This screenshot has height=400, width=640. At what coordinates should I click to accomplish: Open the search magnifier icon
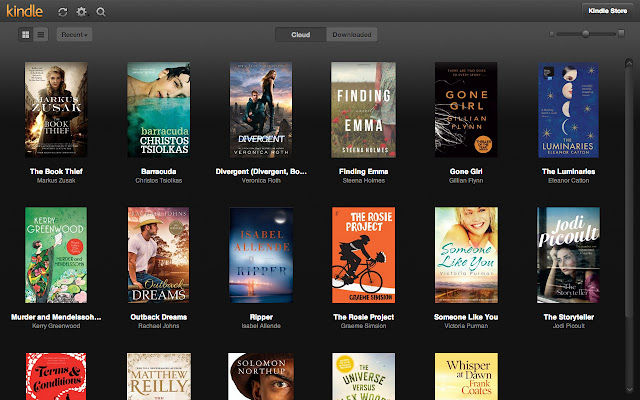[x=101, y=12]
